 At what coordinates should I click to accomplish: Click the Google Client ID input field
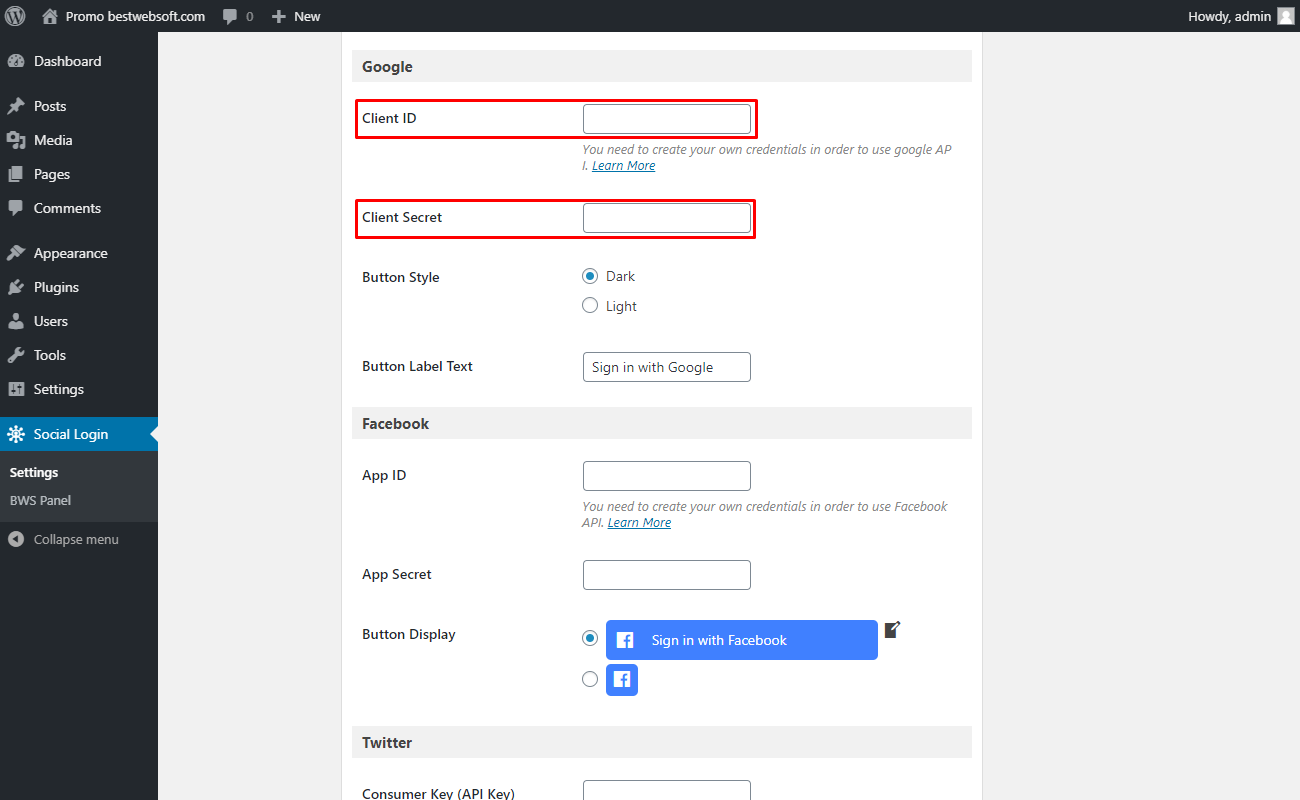[x=666, y=119]
